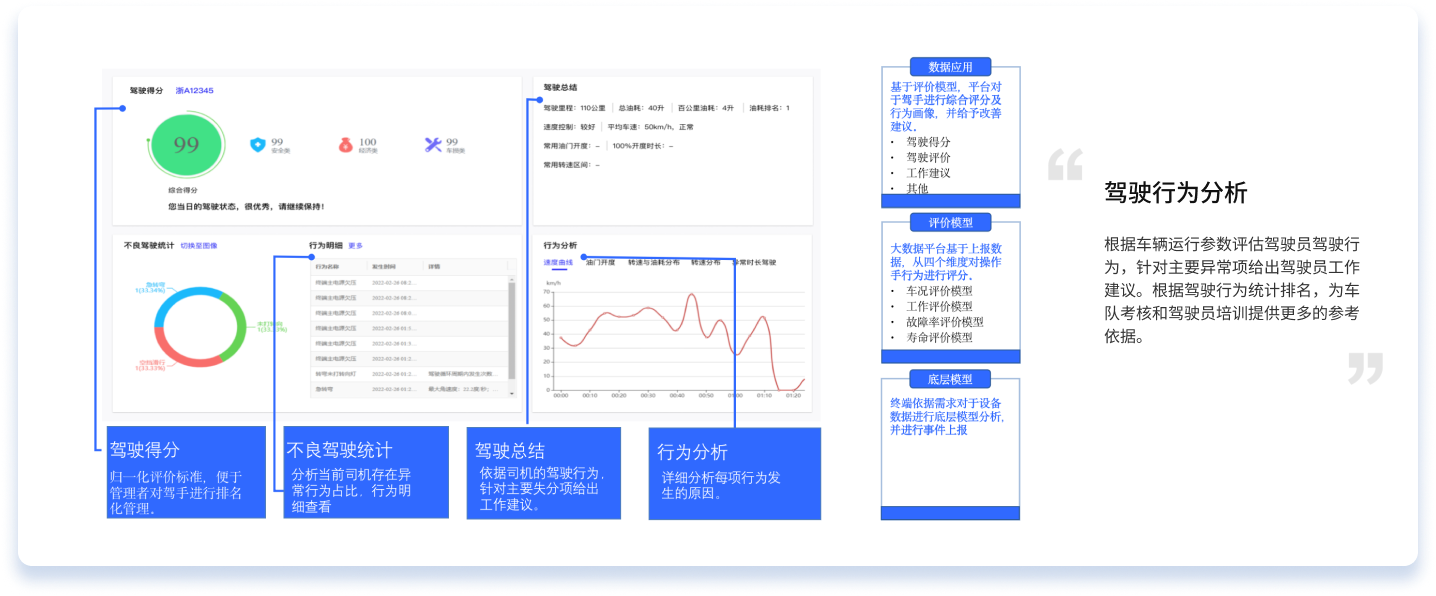This screenshot has width=1436, height=596.
Task: Switch to the 转速分布 tab
Action: click(x=705, y=261)
